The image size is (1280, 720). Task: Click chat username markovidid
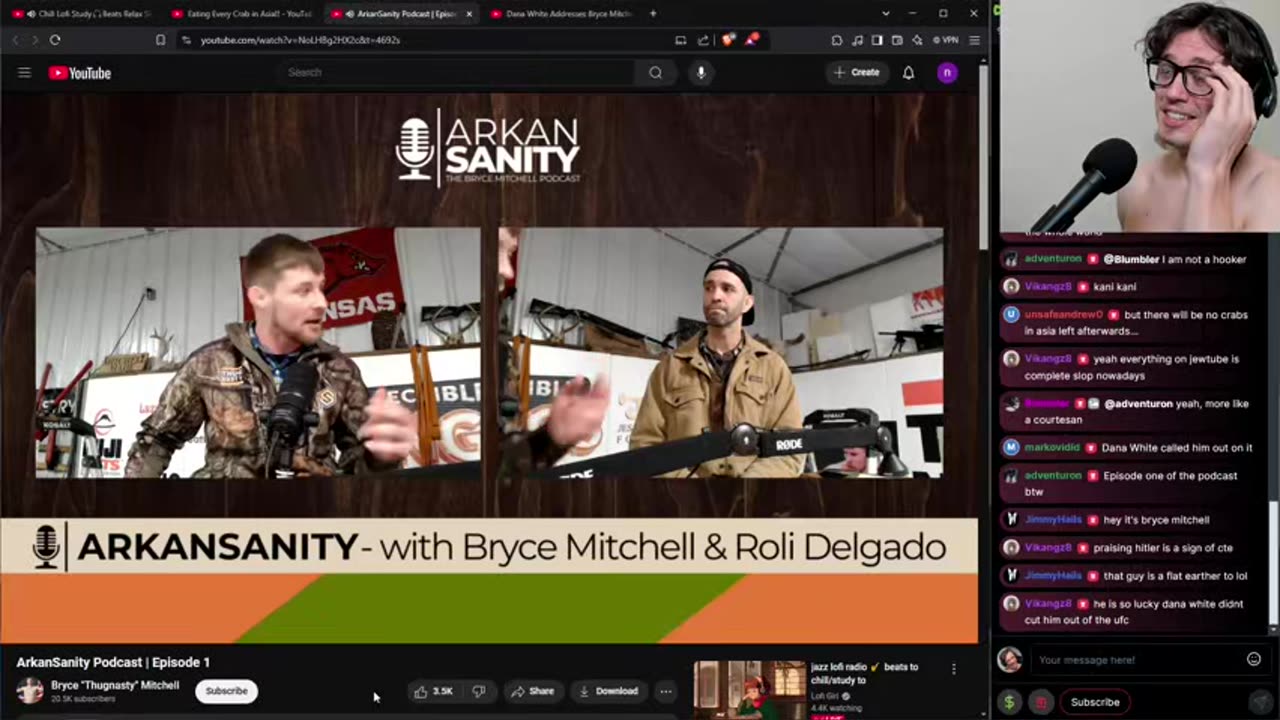[x=1053, y=448]
